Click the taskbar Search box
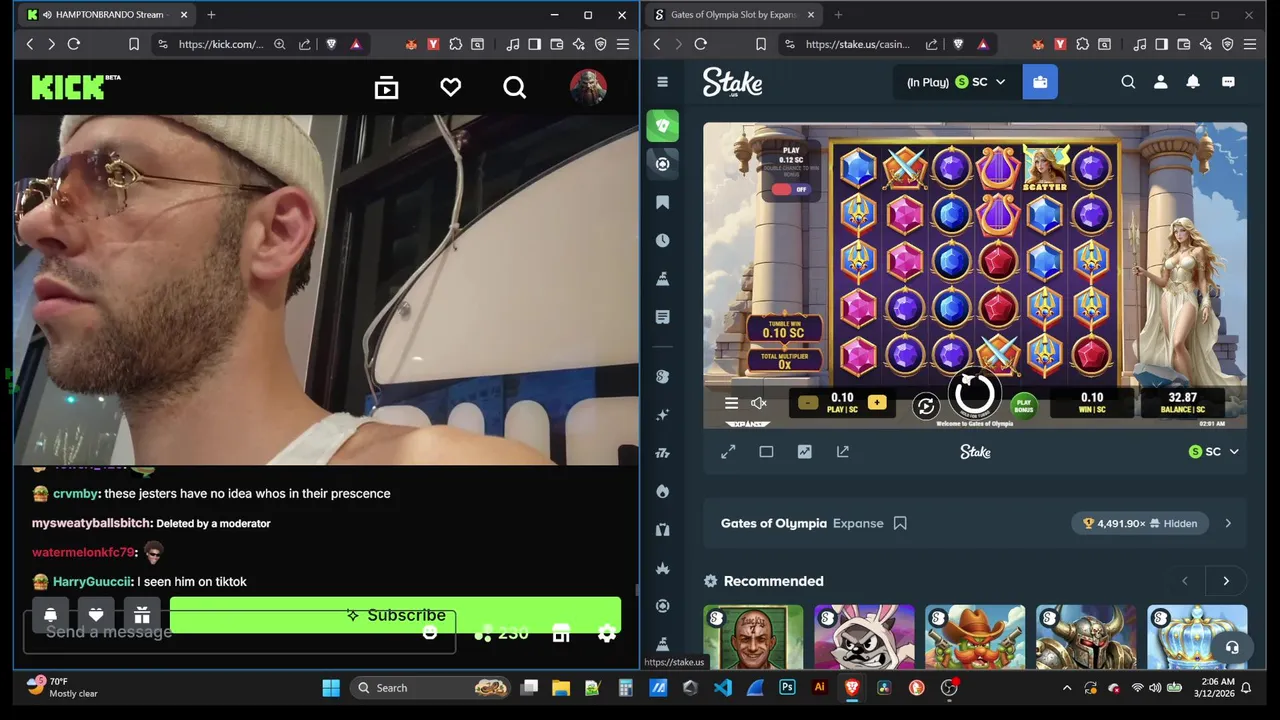The height and width of the screenshot is (720, 1280). tap(432, 688)
